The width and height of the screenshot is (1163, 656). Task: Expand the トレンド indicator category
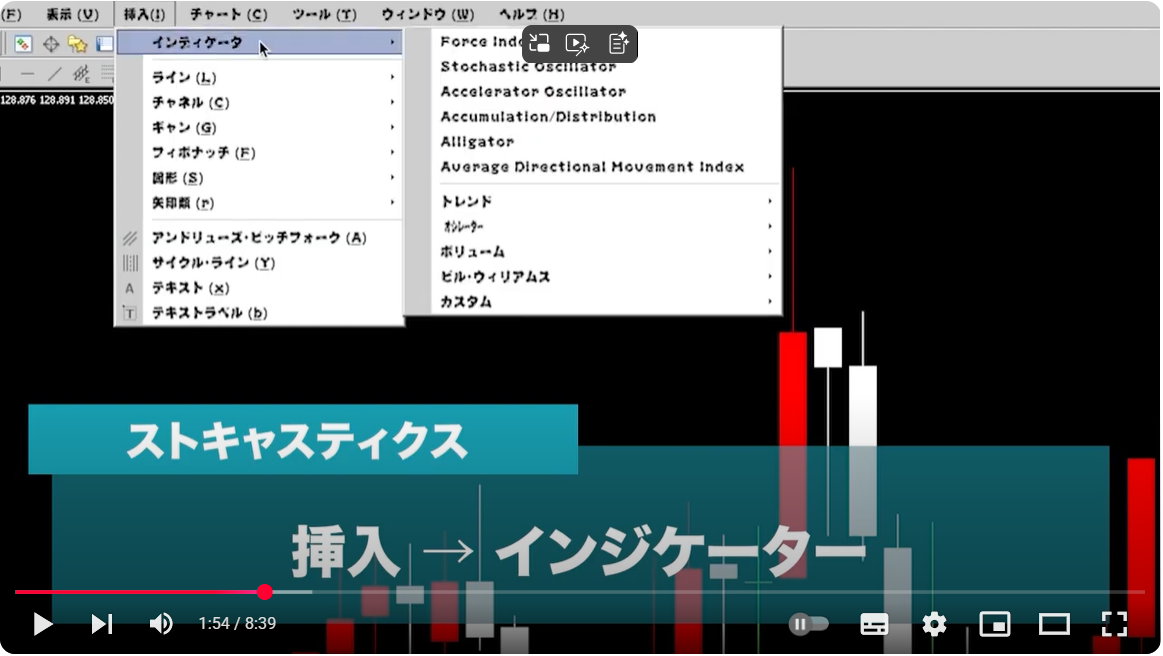(x=606, y=201)
